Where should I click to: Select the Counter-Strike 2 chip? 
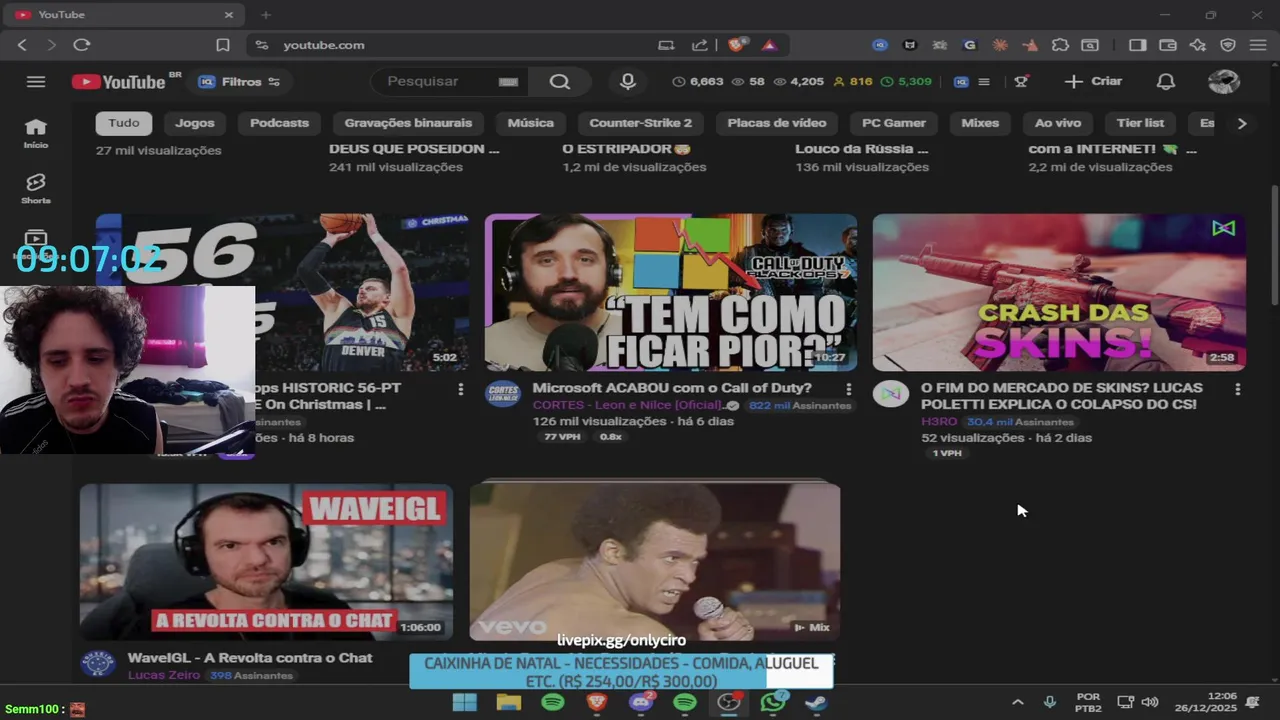coord(640,123)
